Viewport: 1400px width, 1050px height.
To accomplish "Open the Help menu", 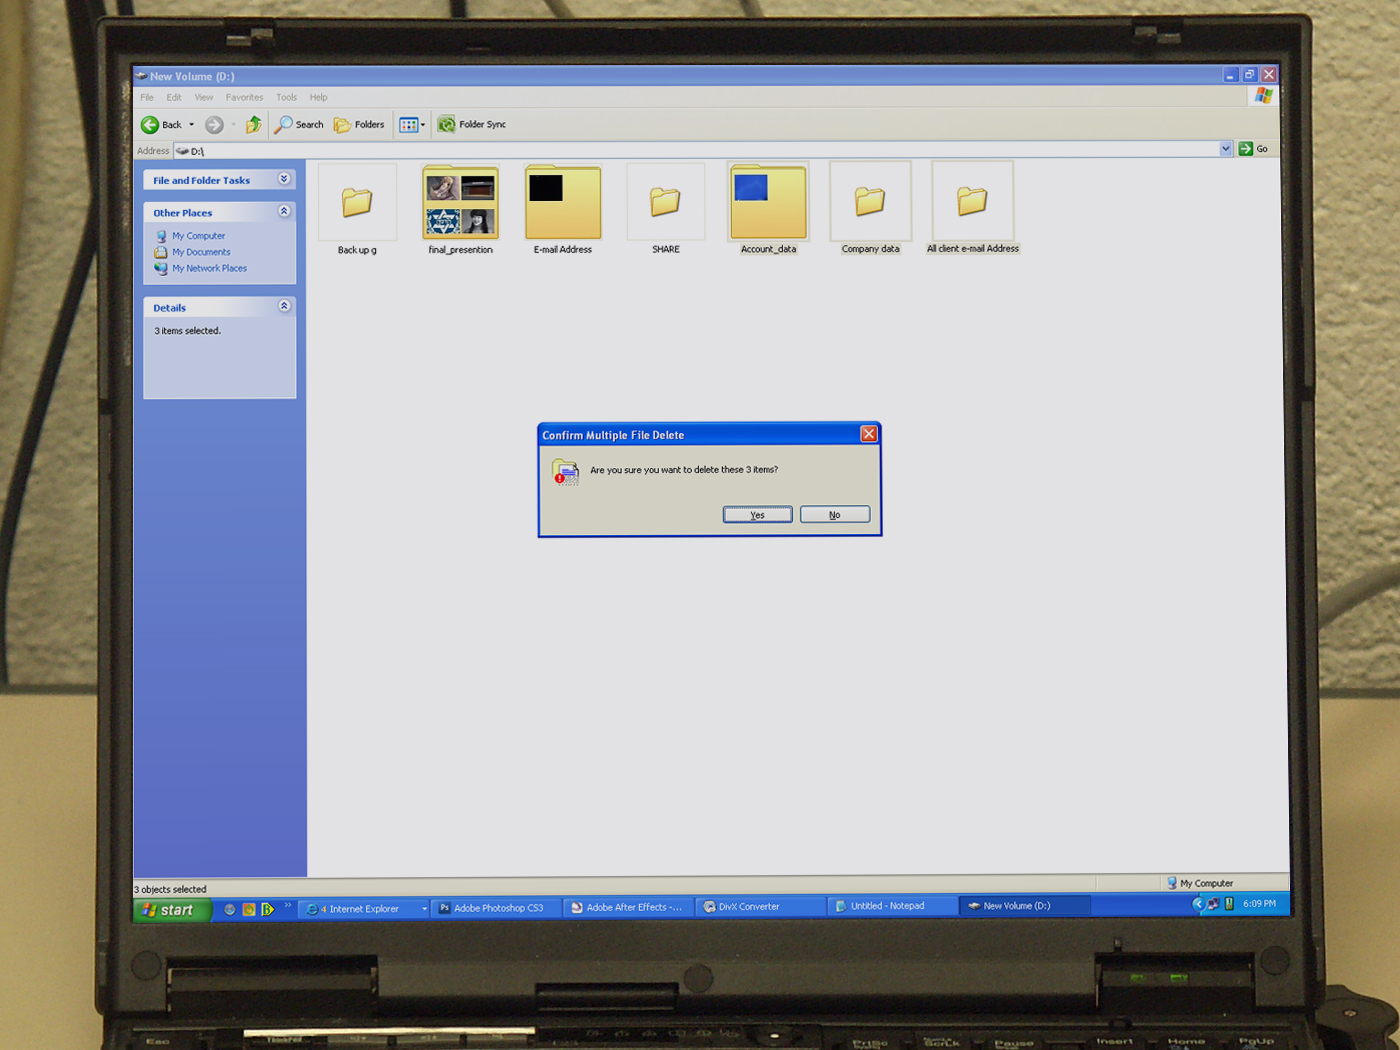I will click(x=318, y=97).
